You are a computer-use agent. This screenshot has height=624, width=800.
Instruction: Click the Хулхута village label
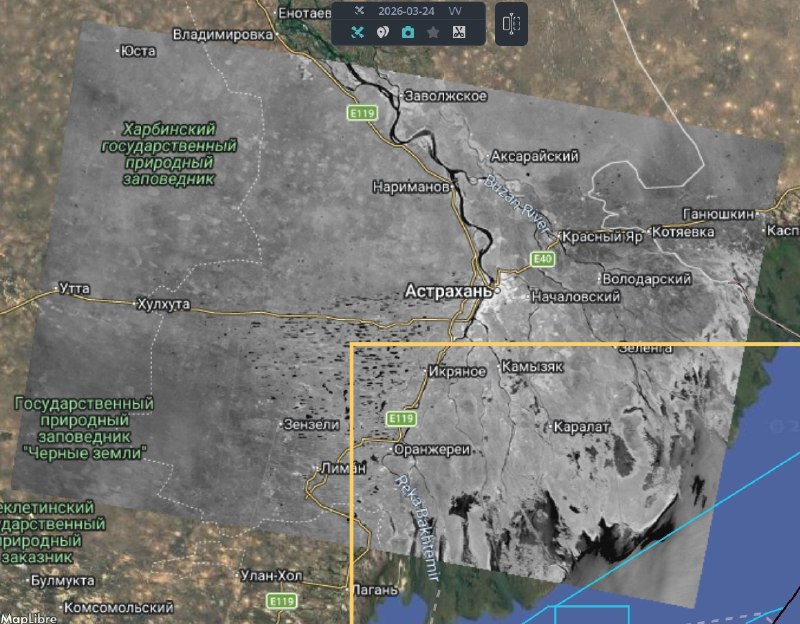coord(162,304)
